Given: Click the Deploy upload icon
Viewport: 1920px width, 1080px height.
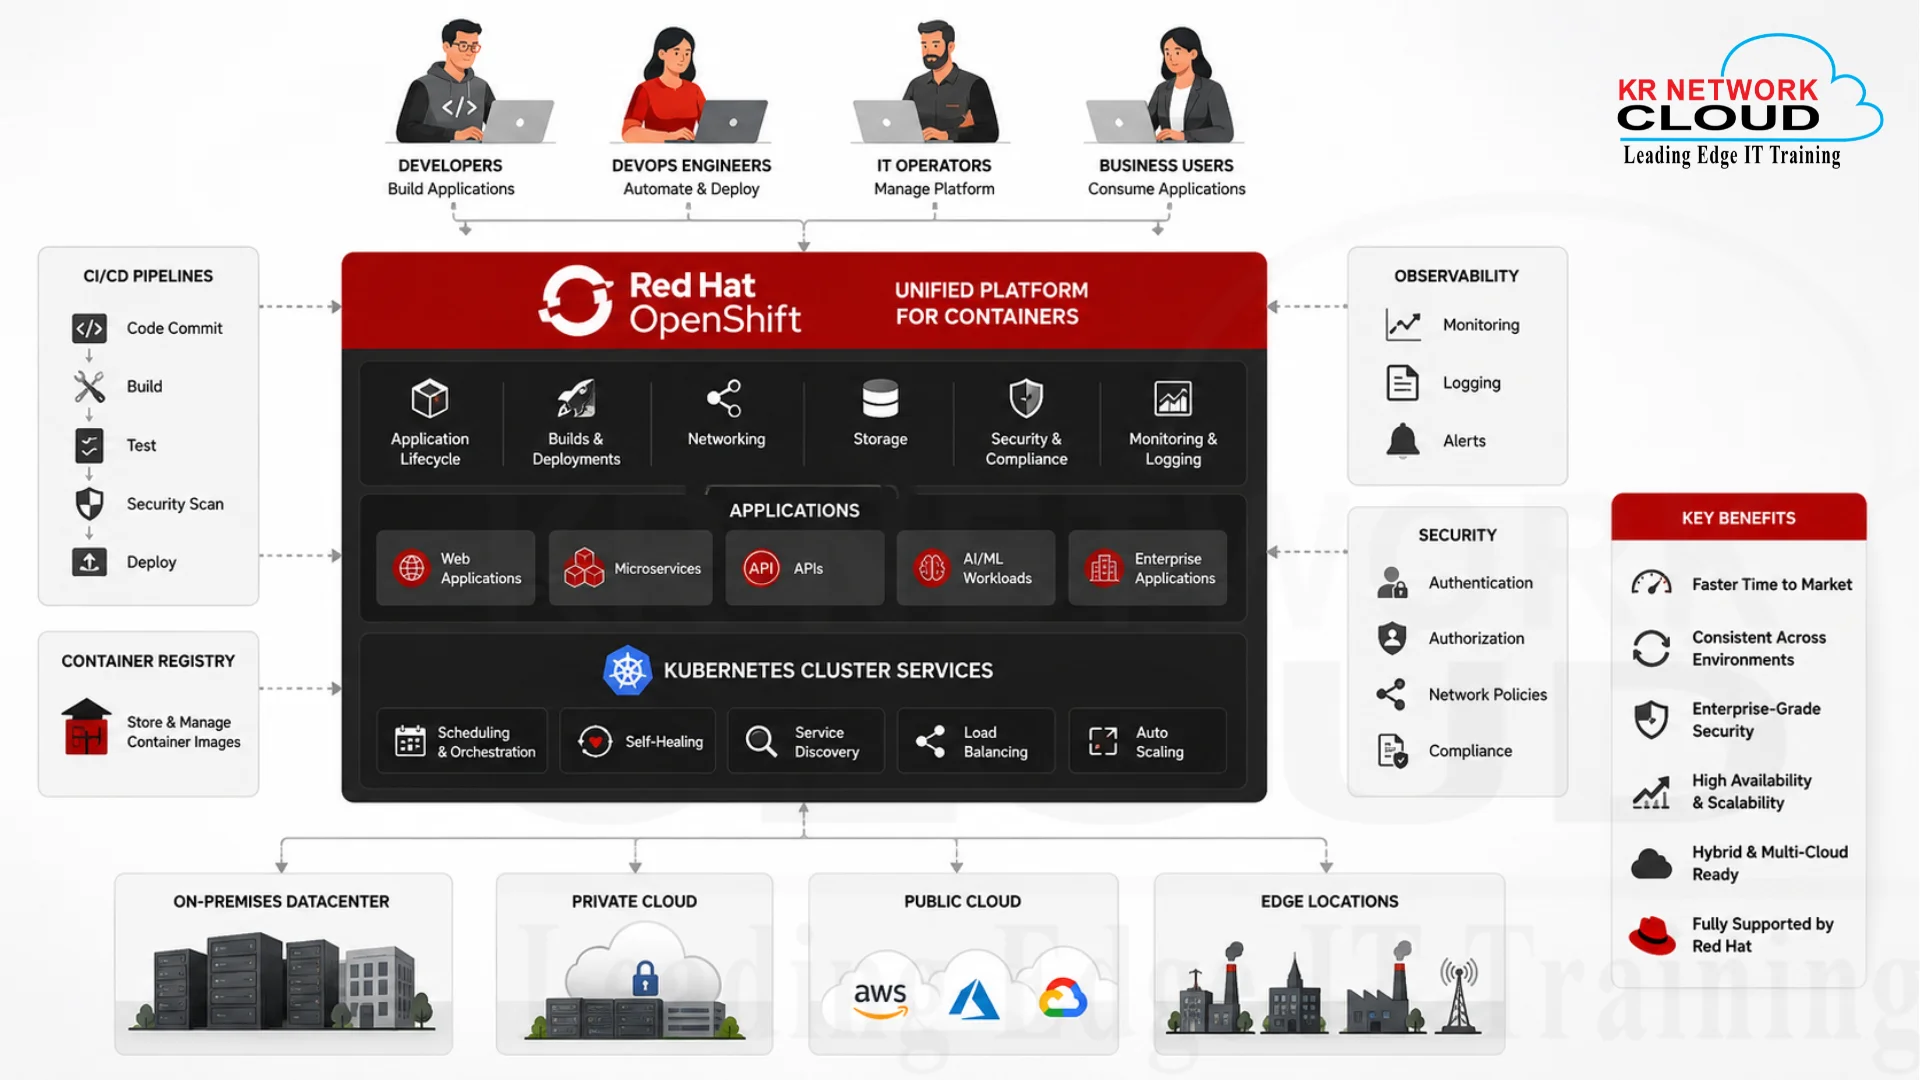Looking at the screenshot, I should 89,562.
